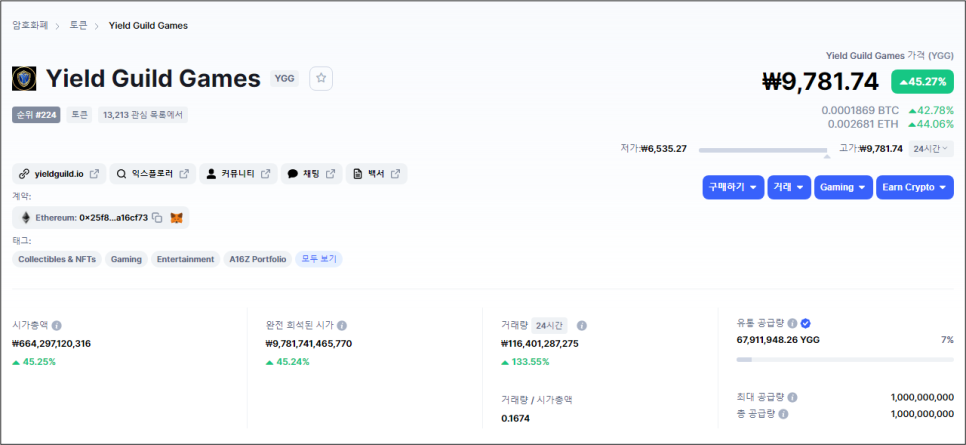Image resolution: width=966 pixels, height=445 pixels.
Task: Open the Gaming dropdown button
Action: click(x=843, y=187)
